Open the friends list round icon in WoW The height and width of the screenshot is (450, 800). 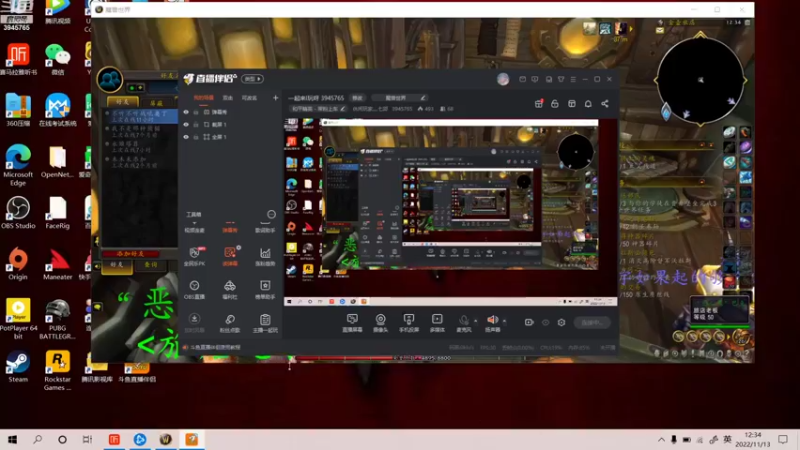click(110, 80)
